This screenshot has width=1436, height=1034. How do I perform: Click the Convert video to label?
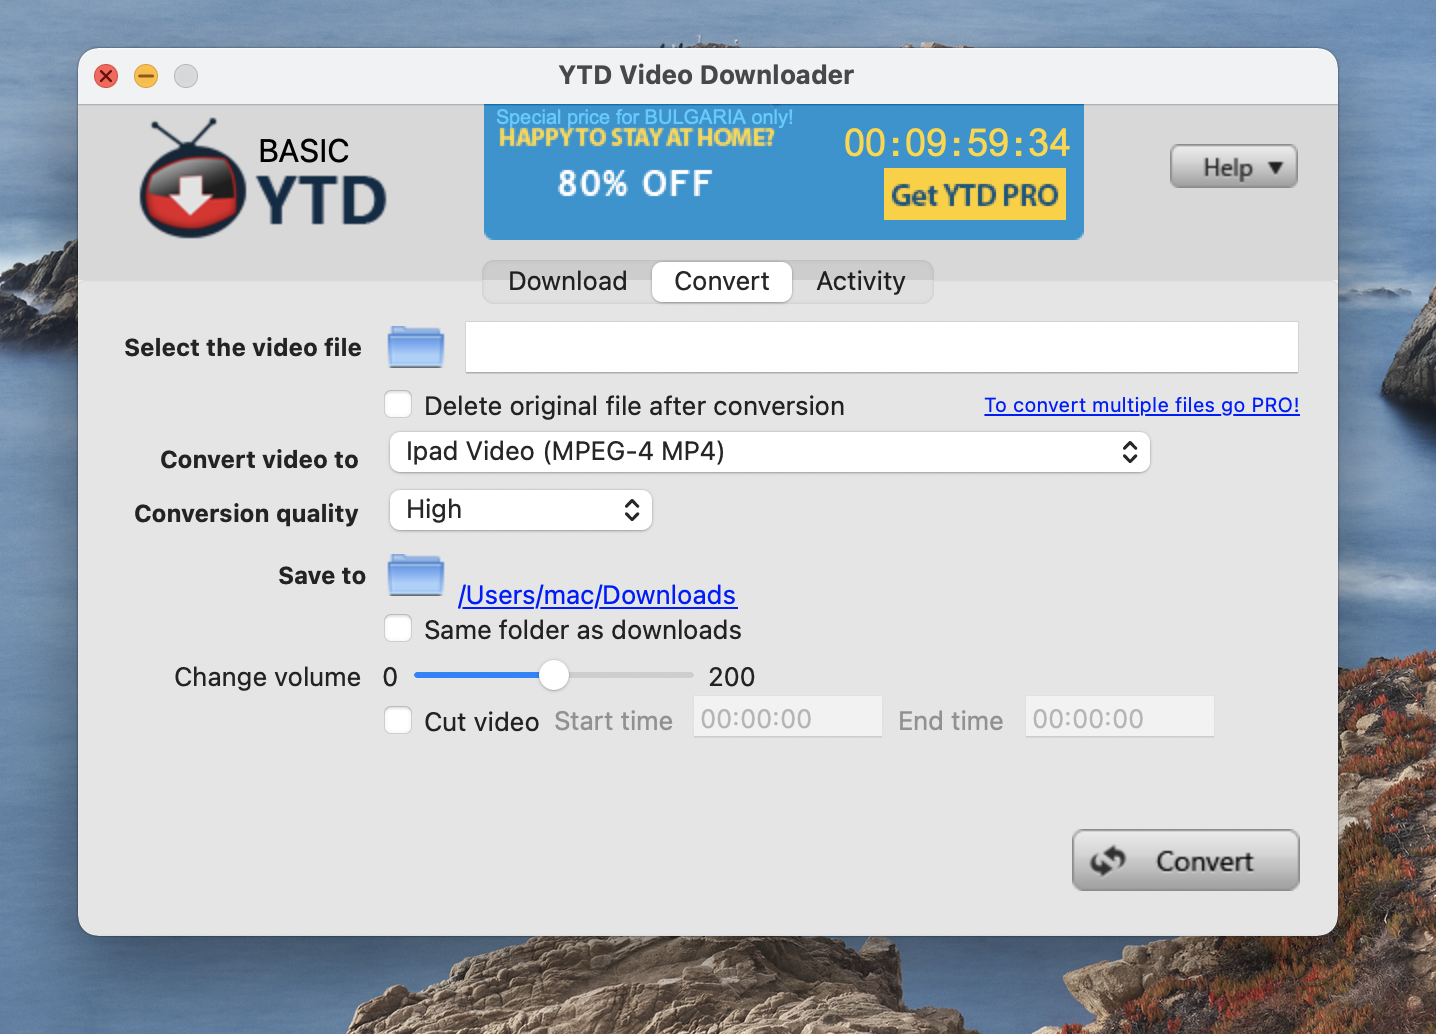point(259,459)
